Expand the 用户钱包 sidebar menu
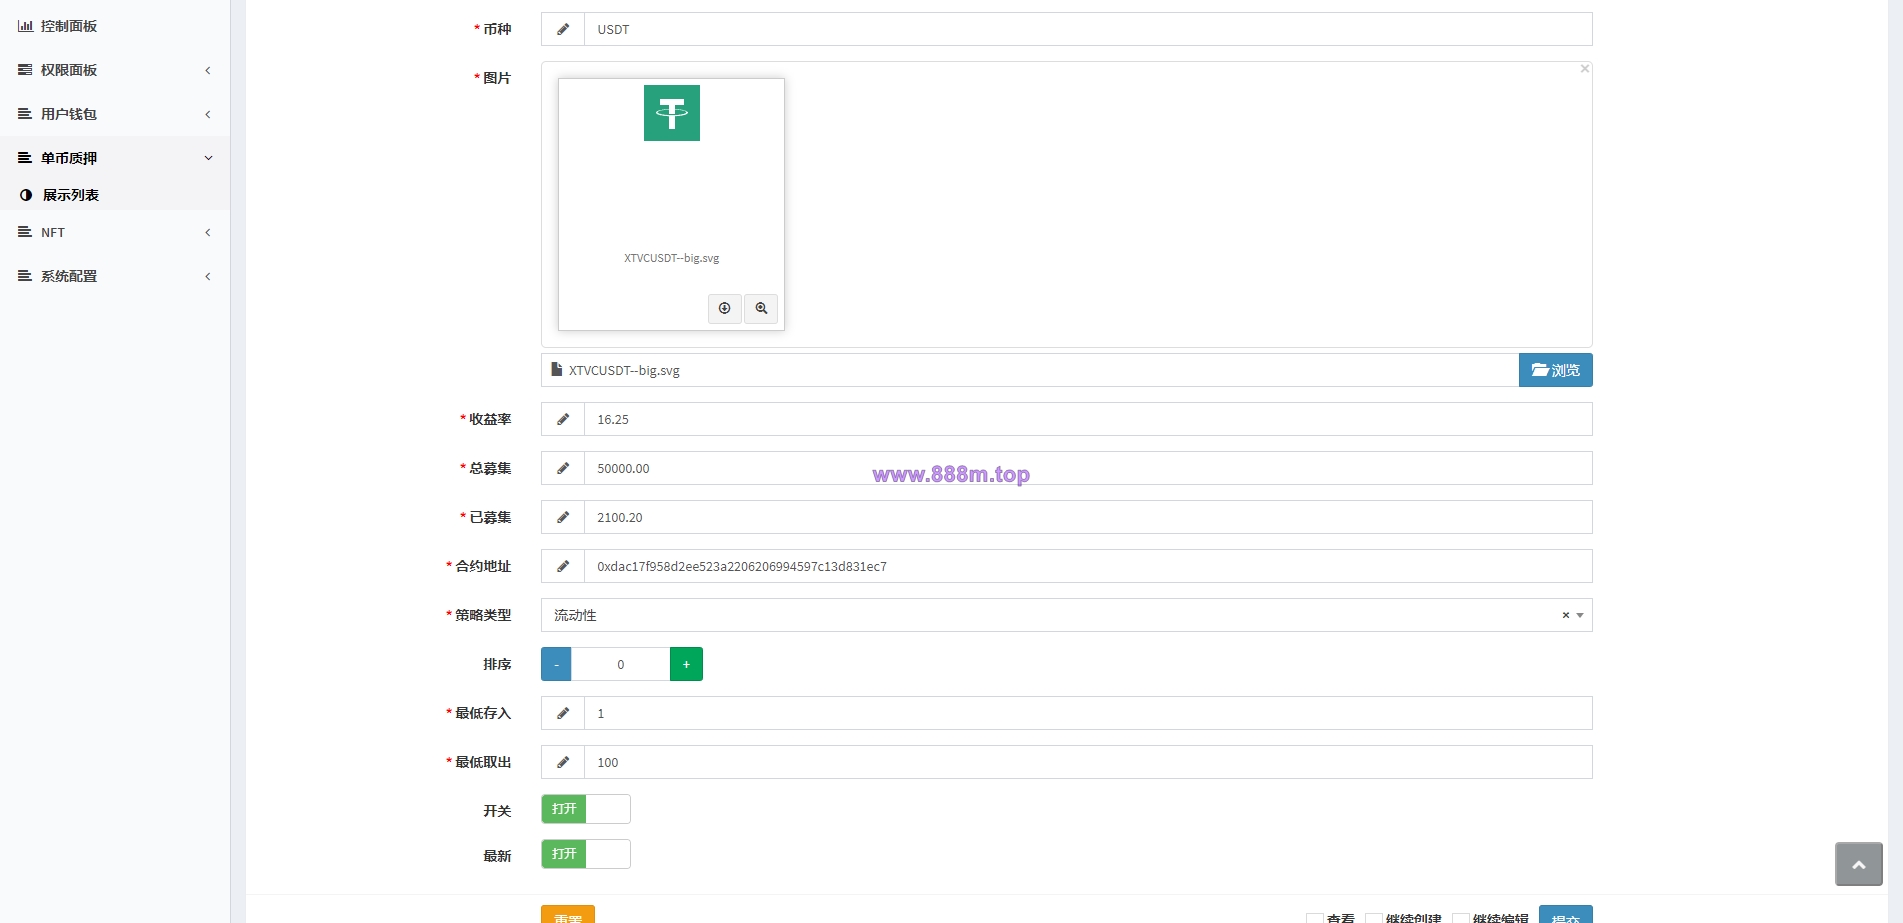Viewport: 1903px width, 923px height. [x=115, y=114]
